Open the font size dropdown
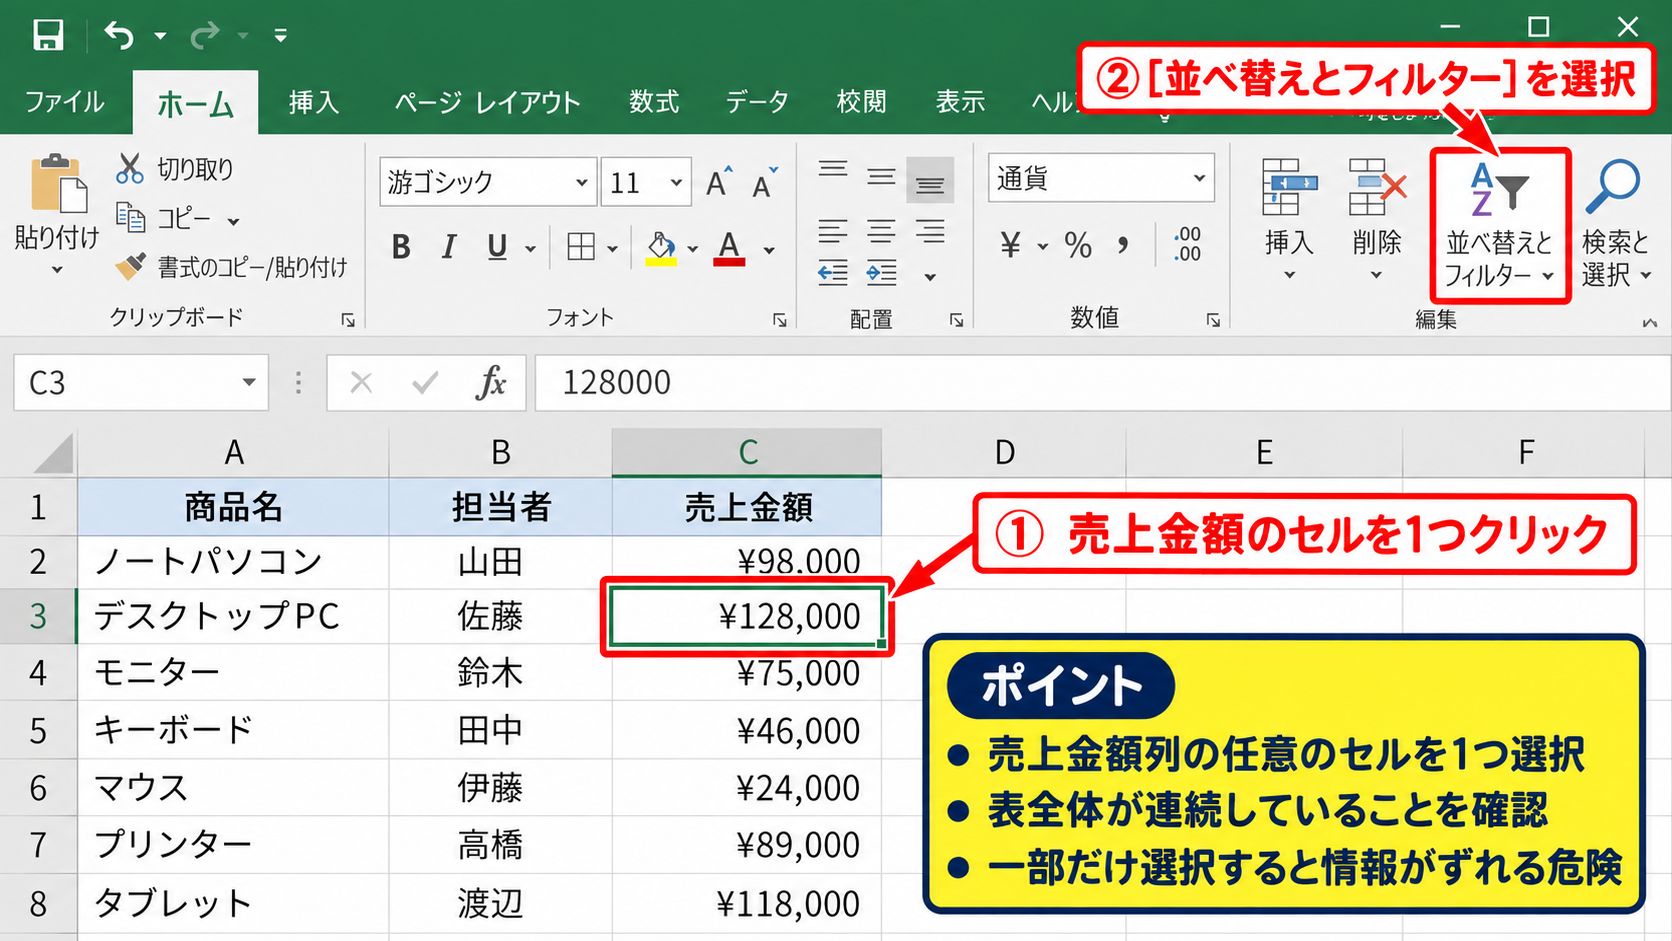 pyautogui.click(x=677, y=183)
